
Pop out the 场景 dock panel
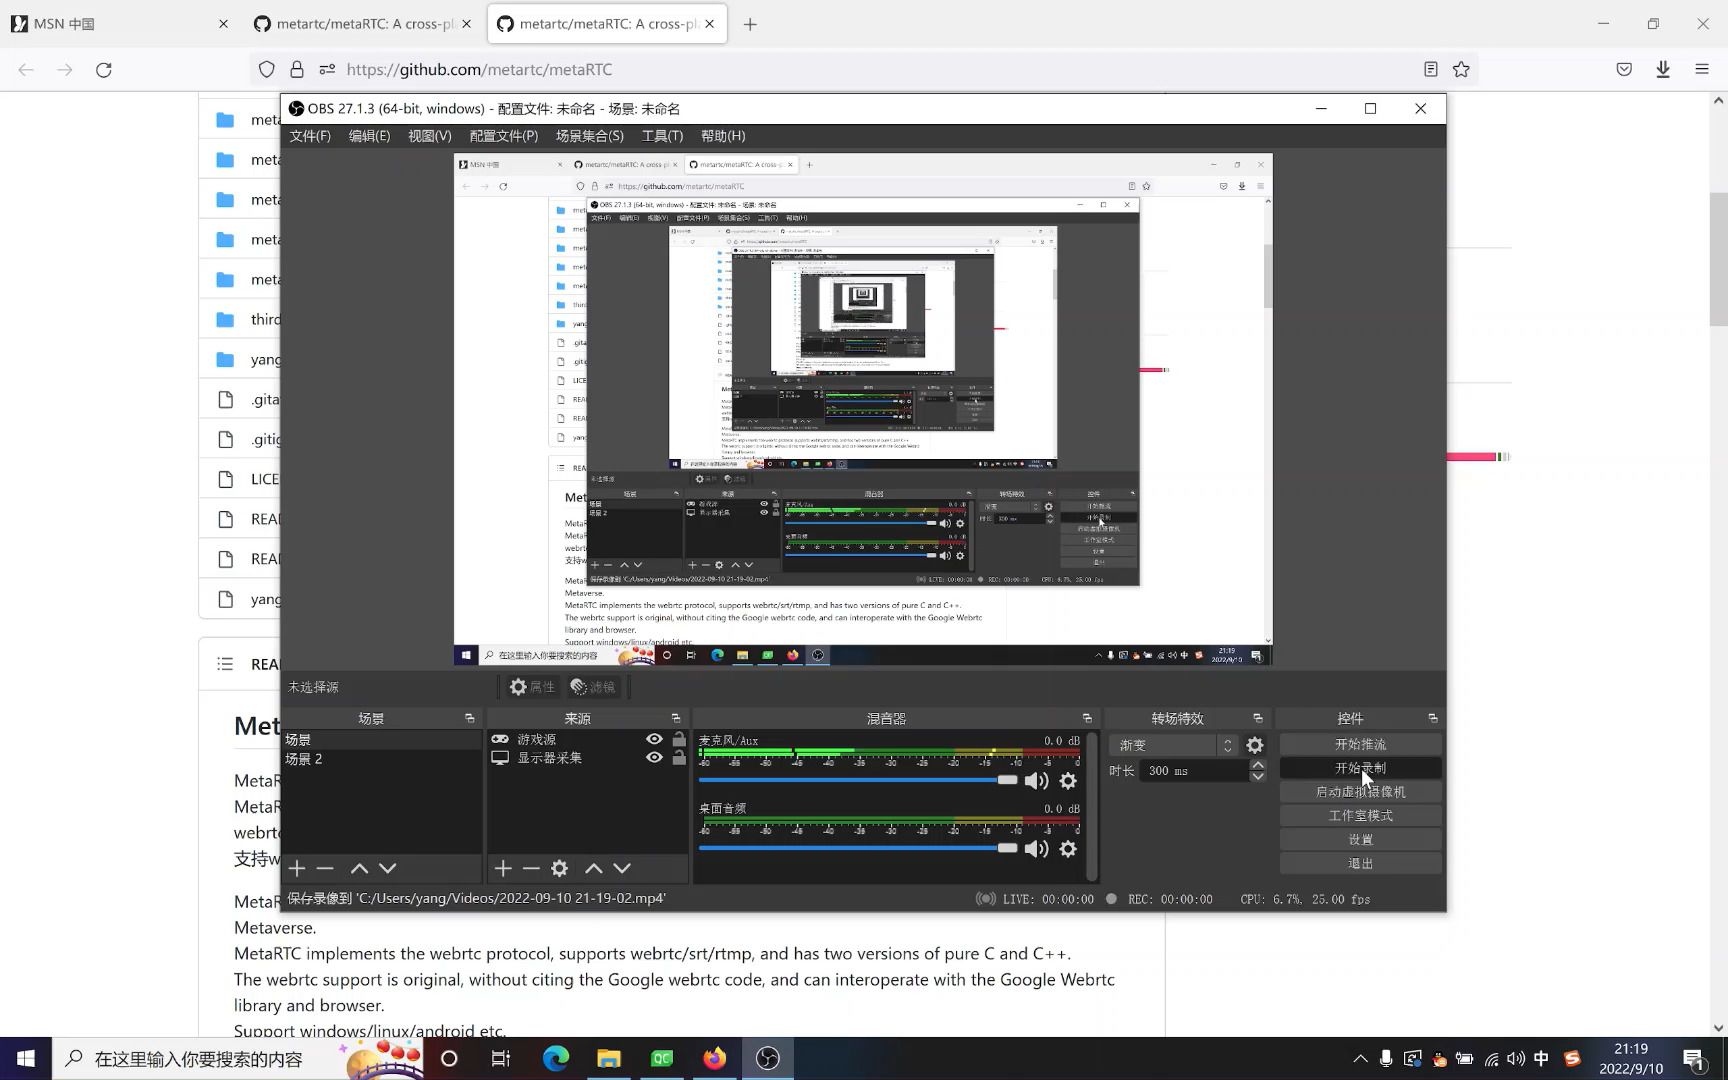[x=470, y=718]
